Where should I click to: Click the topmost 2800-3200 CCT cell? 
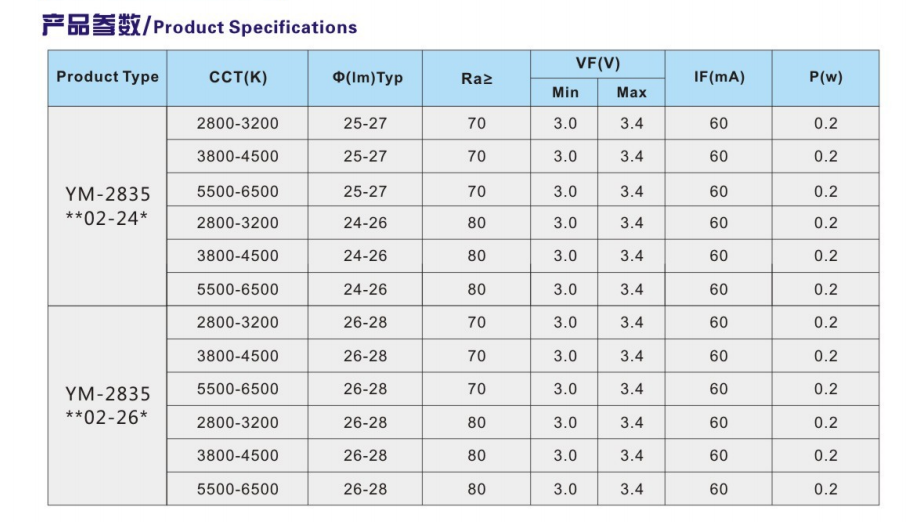[x=238, y=124]
